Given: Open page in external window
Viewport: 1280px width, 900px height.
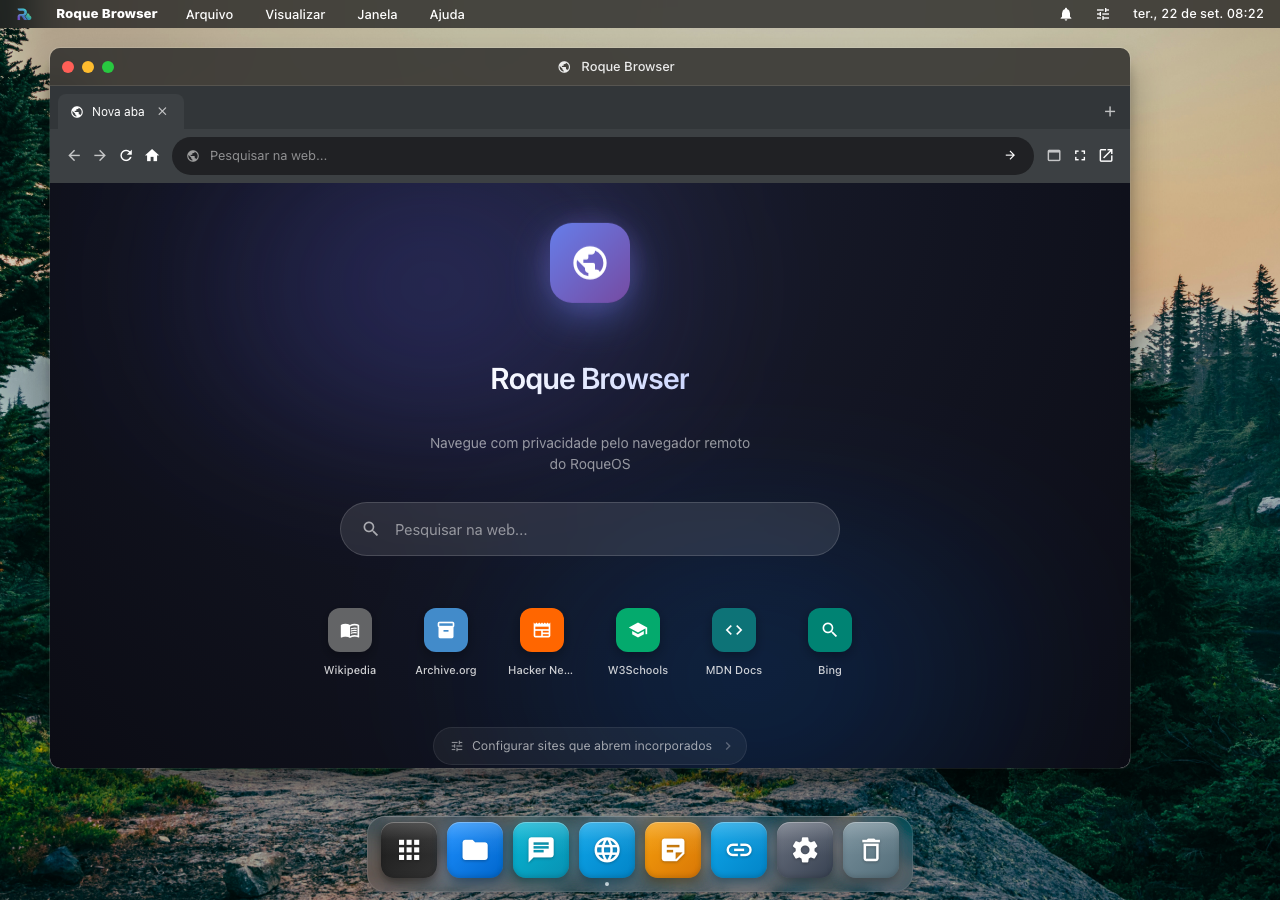Looking at the screenshot, I should [1106, 155].
